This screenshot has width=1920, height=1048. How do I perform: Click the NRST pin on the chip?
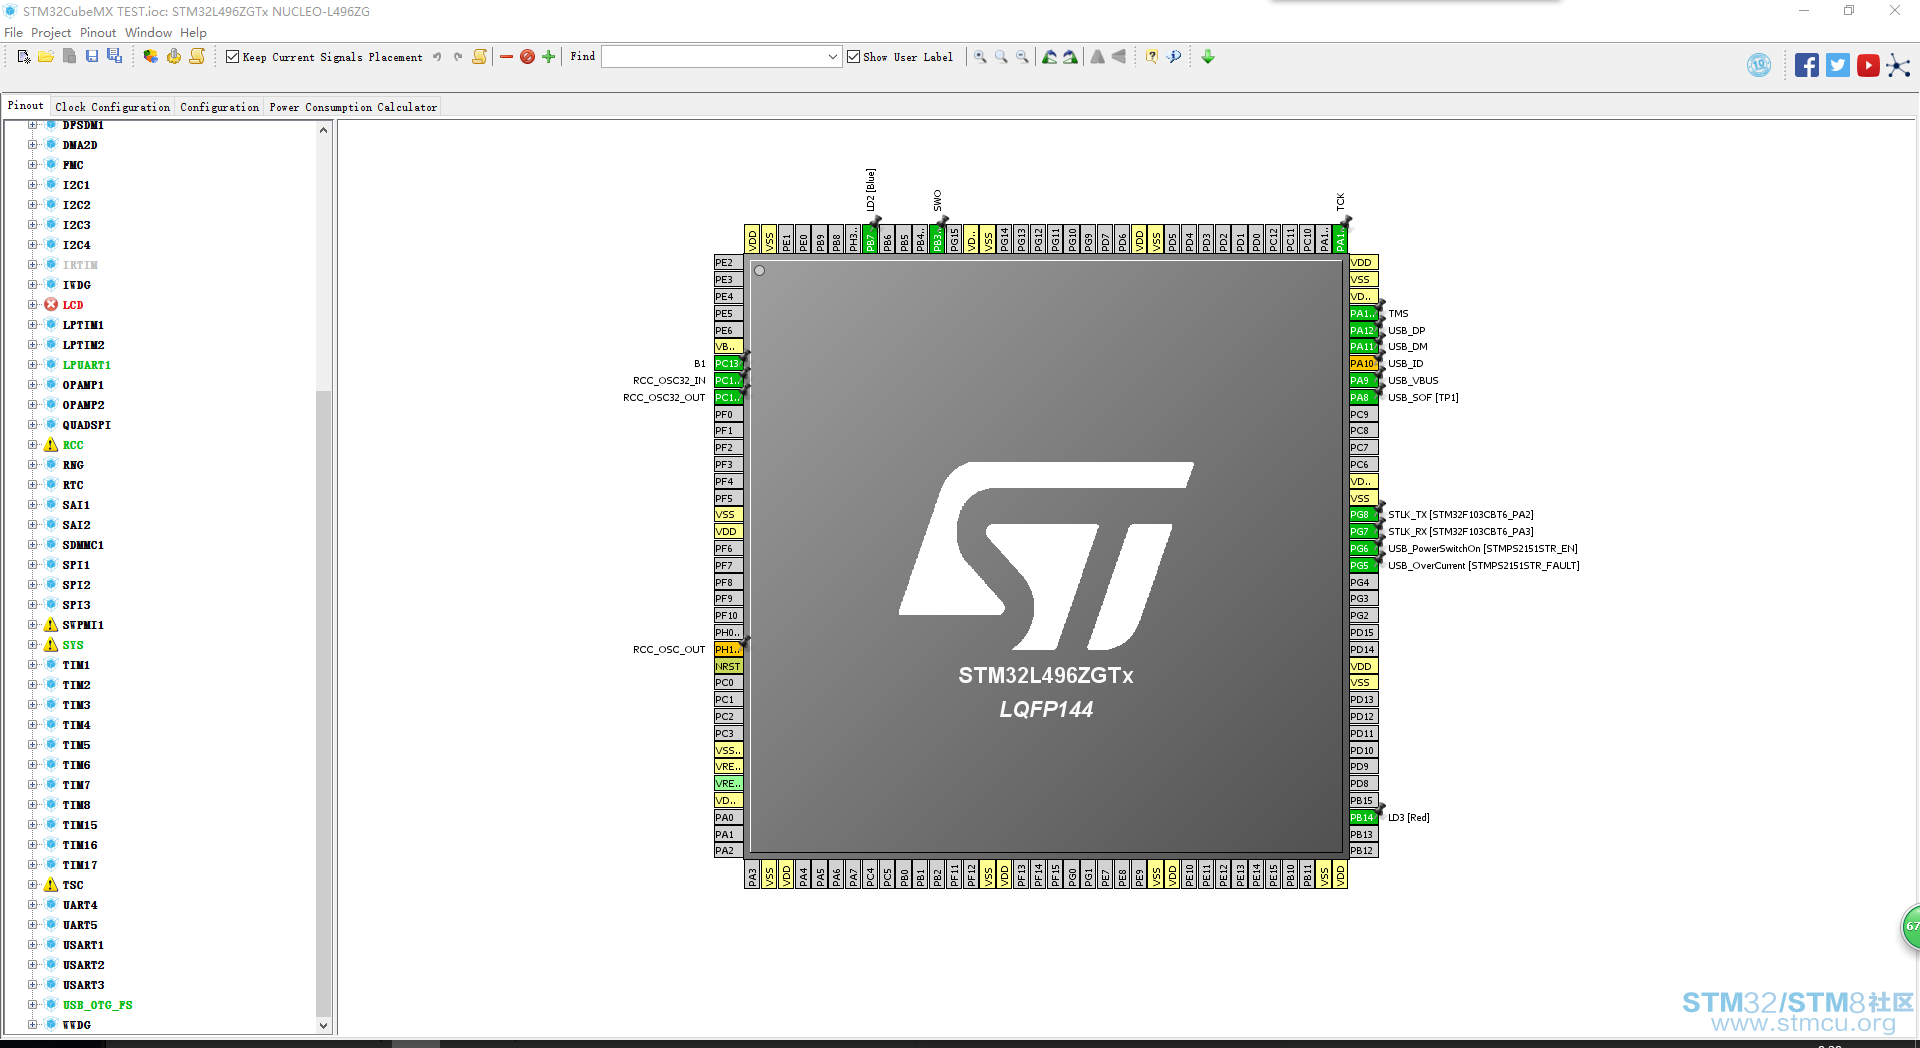pos(728,667)
